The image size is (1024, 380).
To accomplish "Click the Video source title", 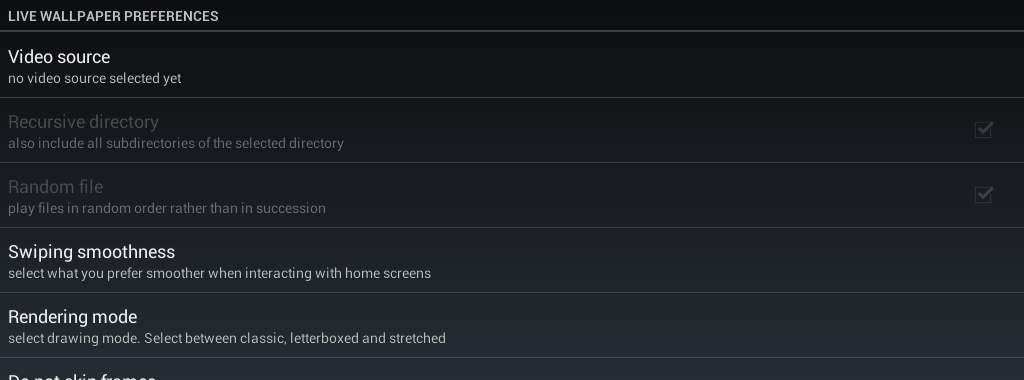I will click(59, 57).
